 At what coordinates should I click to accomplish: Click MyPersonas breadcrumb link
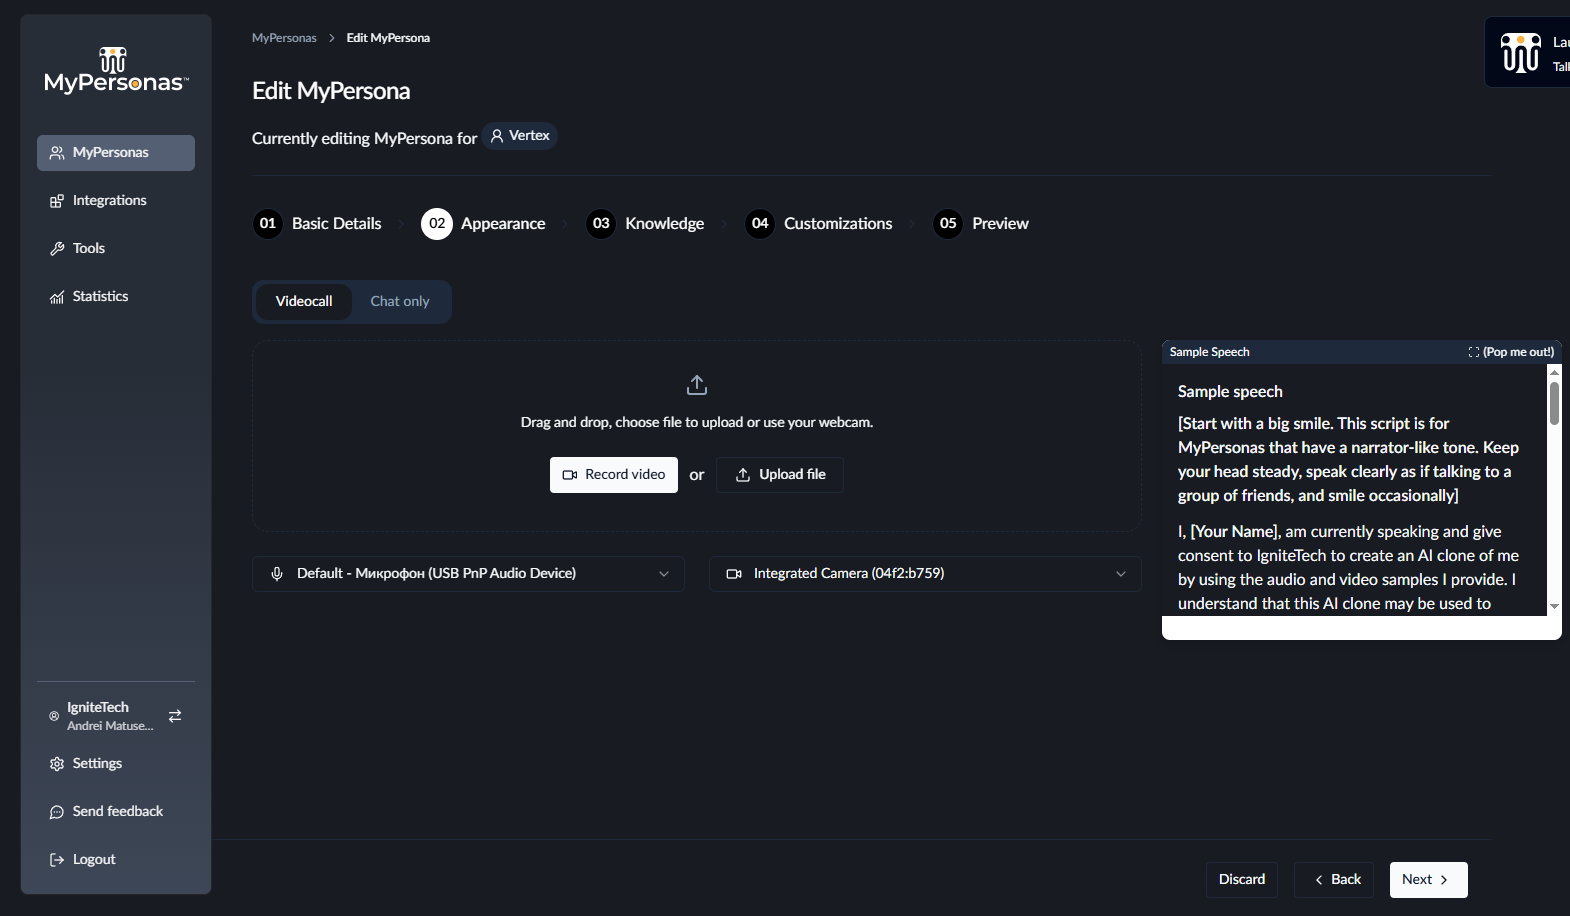point(284,38)
